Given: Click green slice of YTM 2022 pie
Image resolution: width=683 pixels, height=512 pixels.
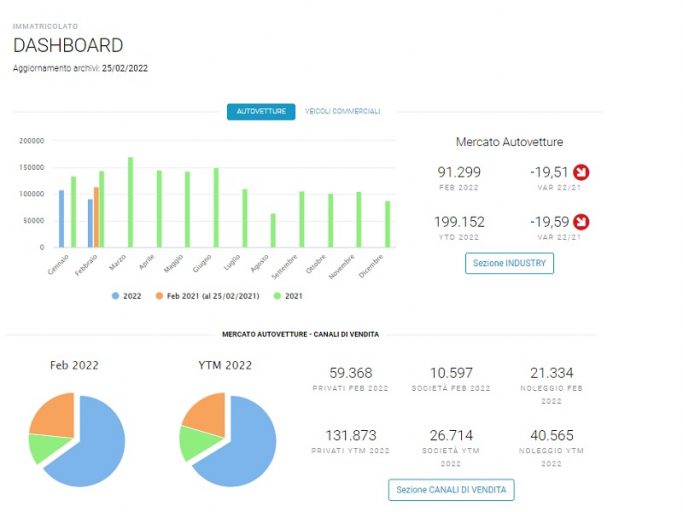Looking at the screenshot, I should (196, 441).
